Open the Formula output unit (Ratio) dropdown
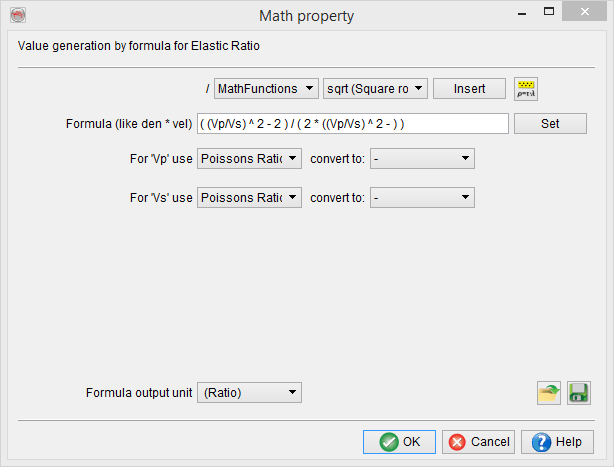This screenshot has height=467, width=614. point(249,393)
